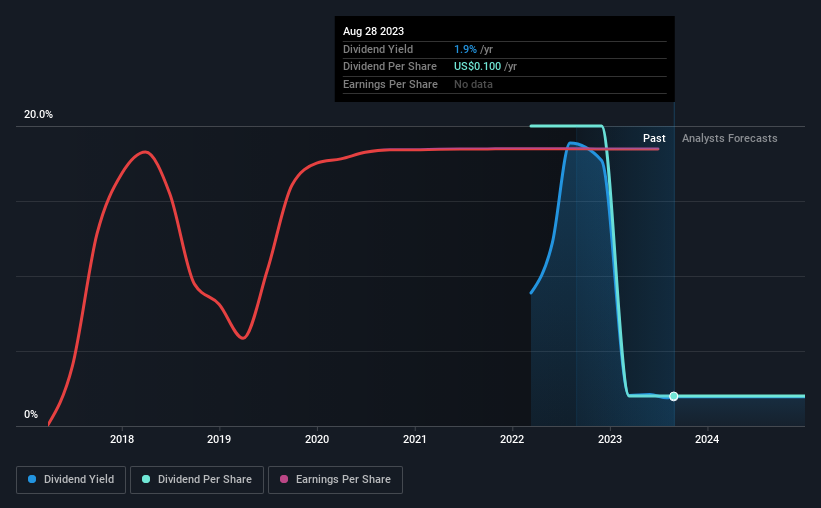
Task: Select the 2021 x-axis label
Action: click(415, 439)
